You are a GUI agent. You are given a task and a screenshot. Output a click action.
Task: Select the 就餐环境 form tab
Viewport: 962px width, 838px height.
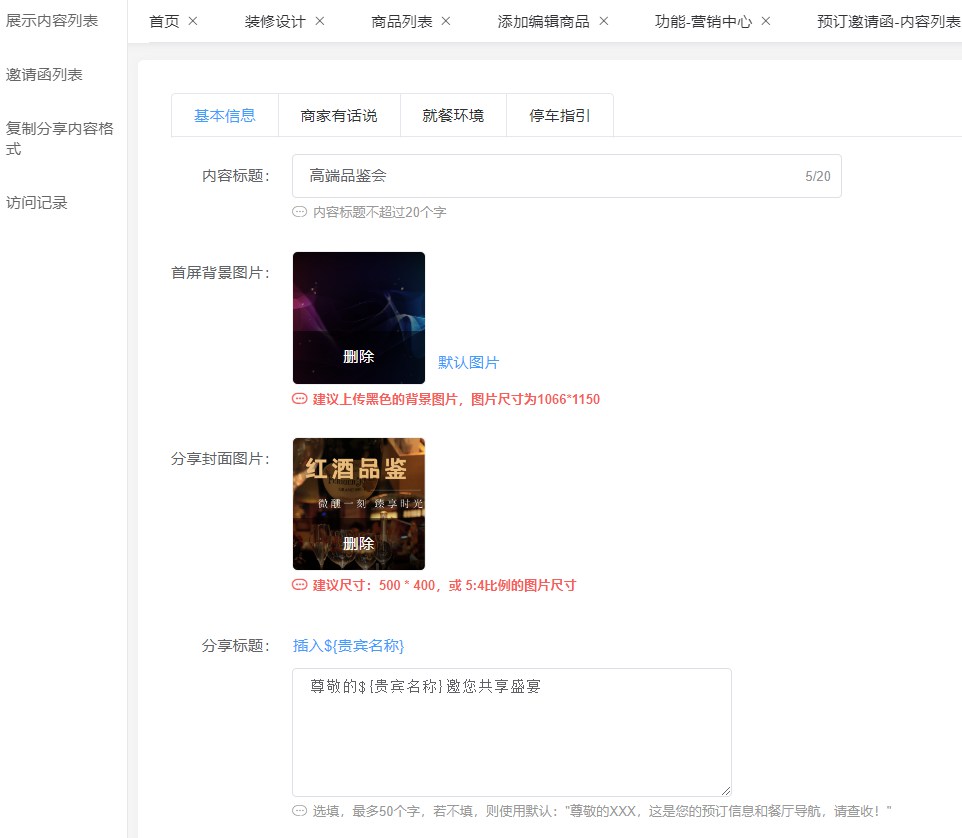(x=453, y=115)
